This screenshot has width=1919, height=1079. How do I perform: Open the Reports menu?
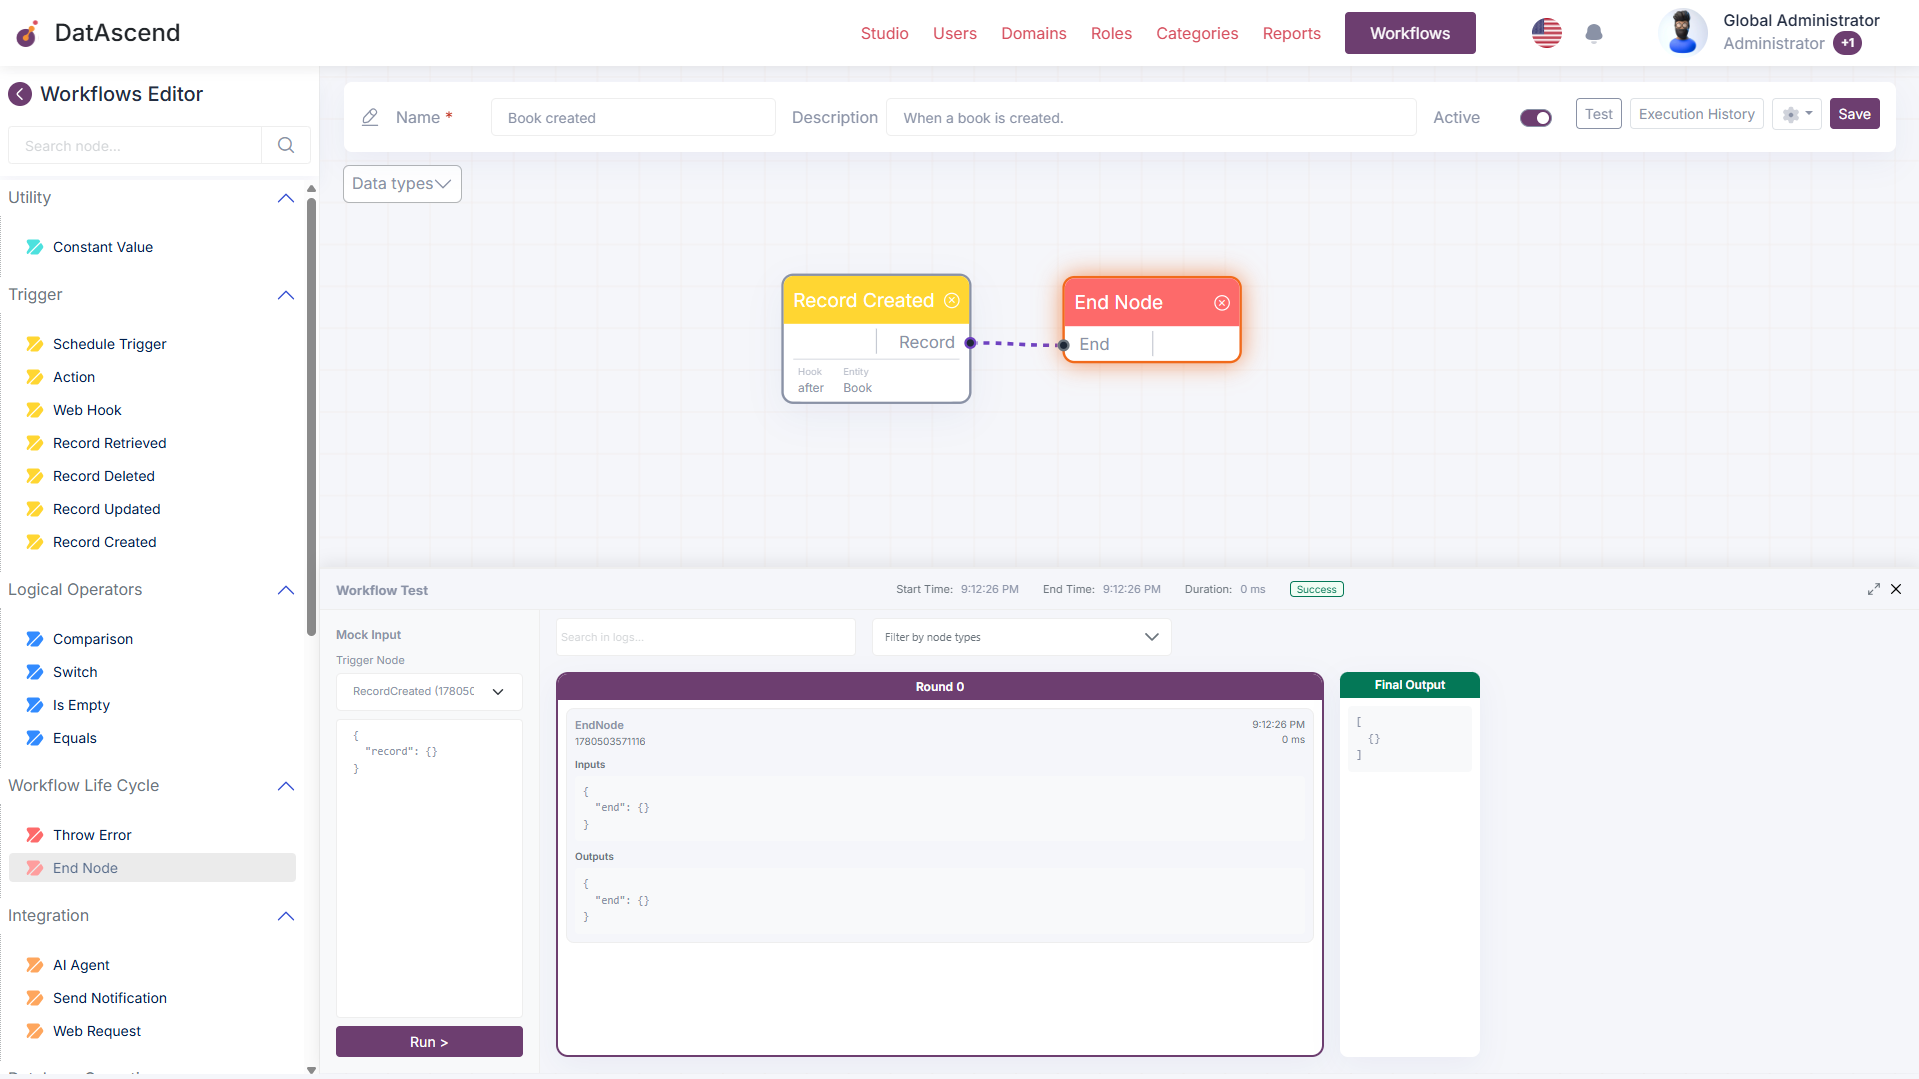[1291, 33]
